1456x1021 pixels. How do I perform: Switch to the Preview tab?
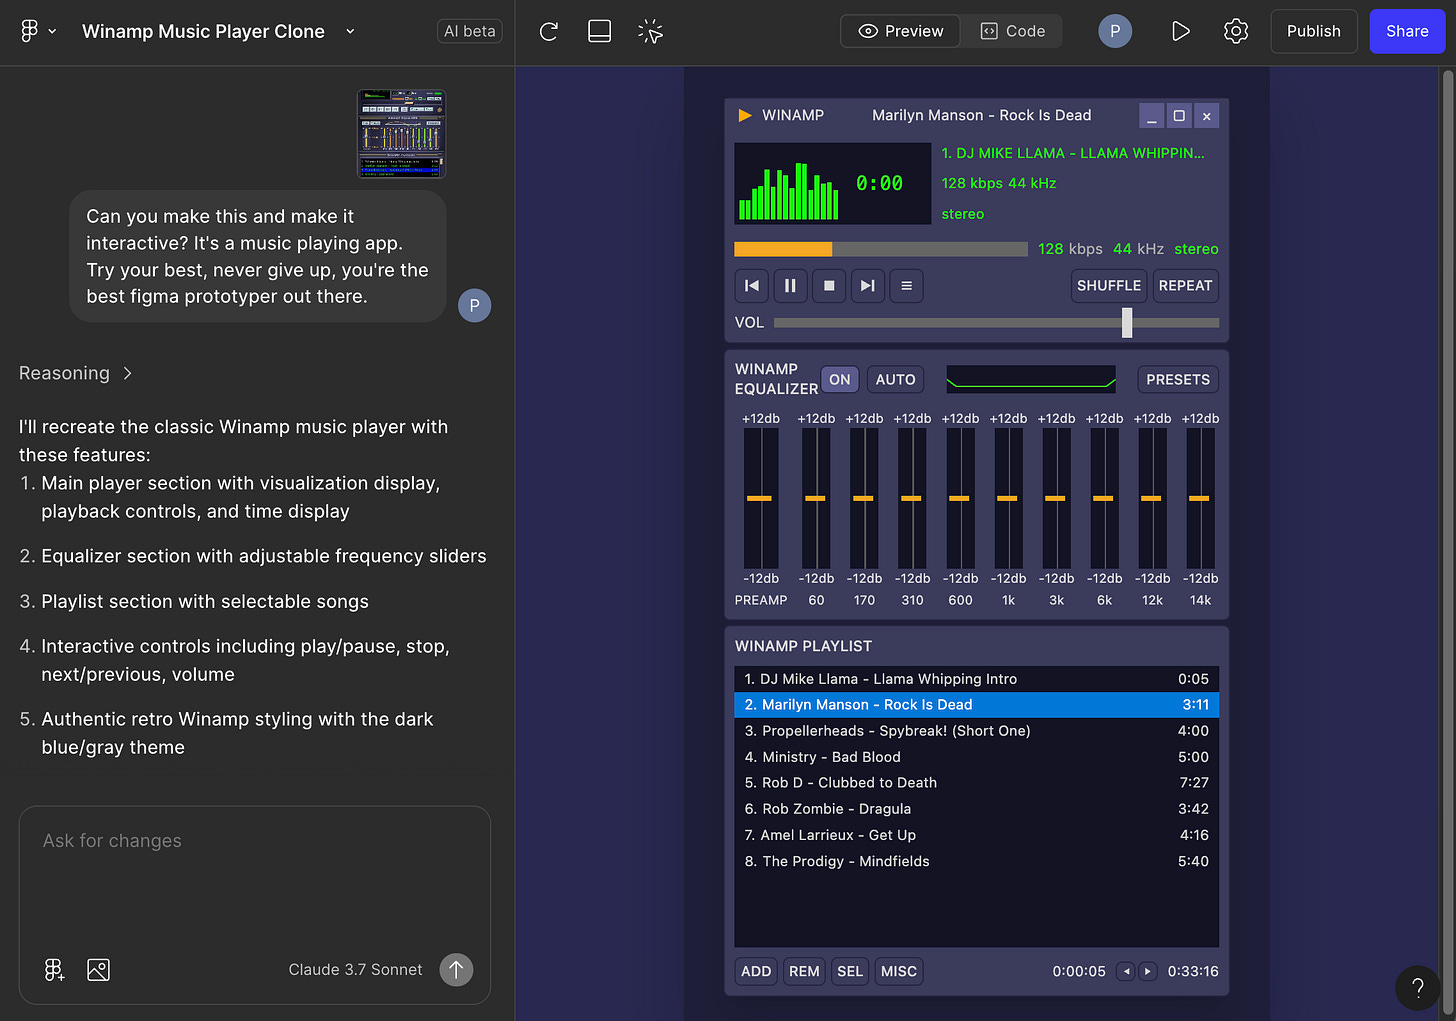900,31
